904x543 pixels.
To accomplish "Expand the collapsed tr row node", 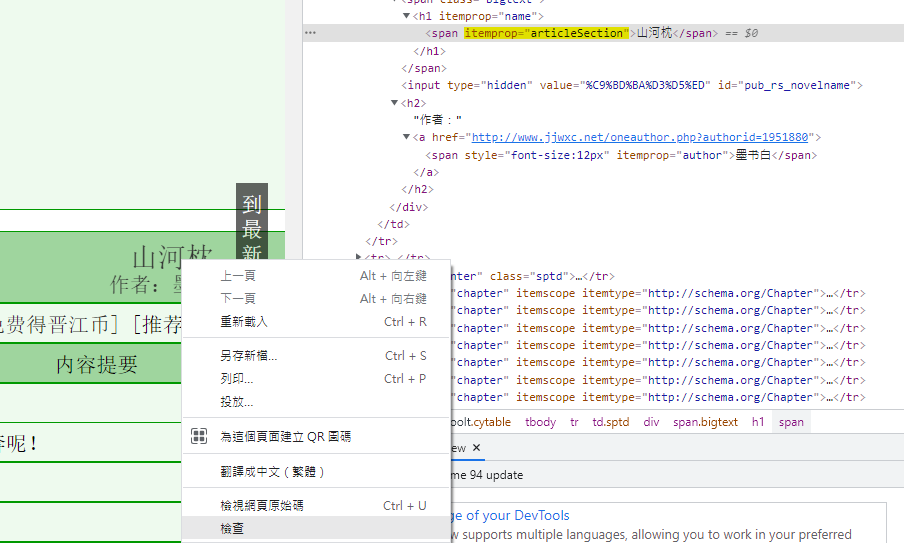I will coord(359,257).
